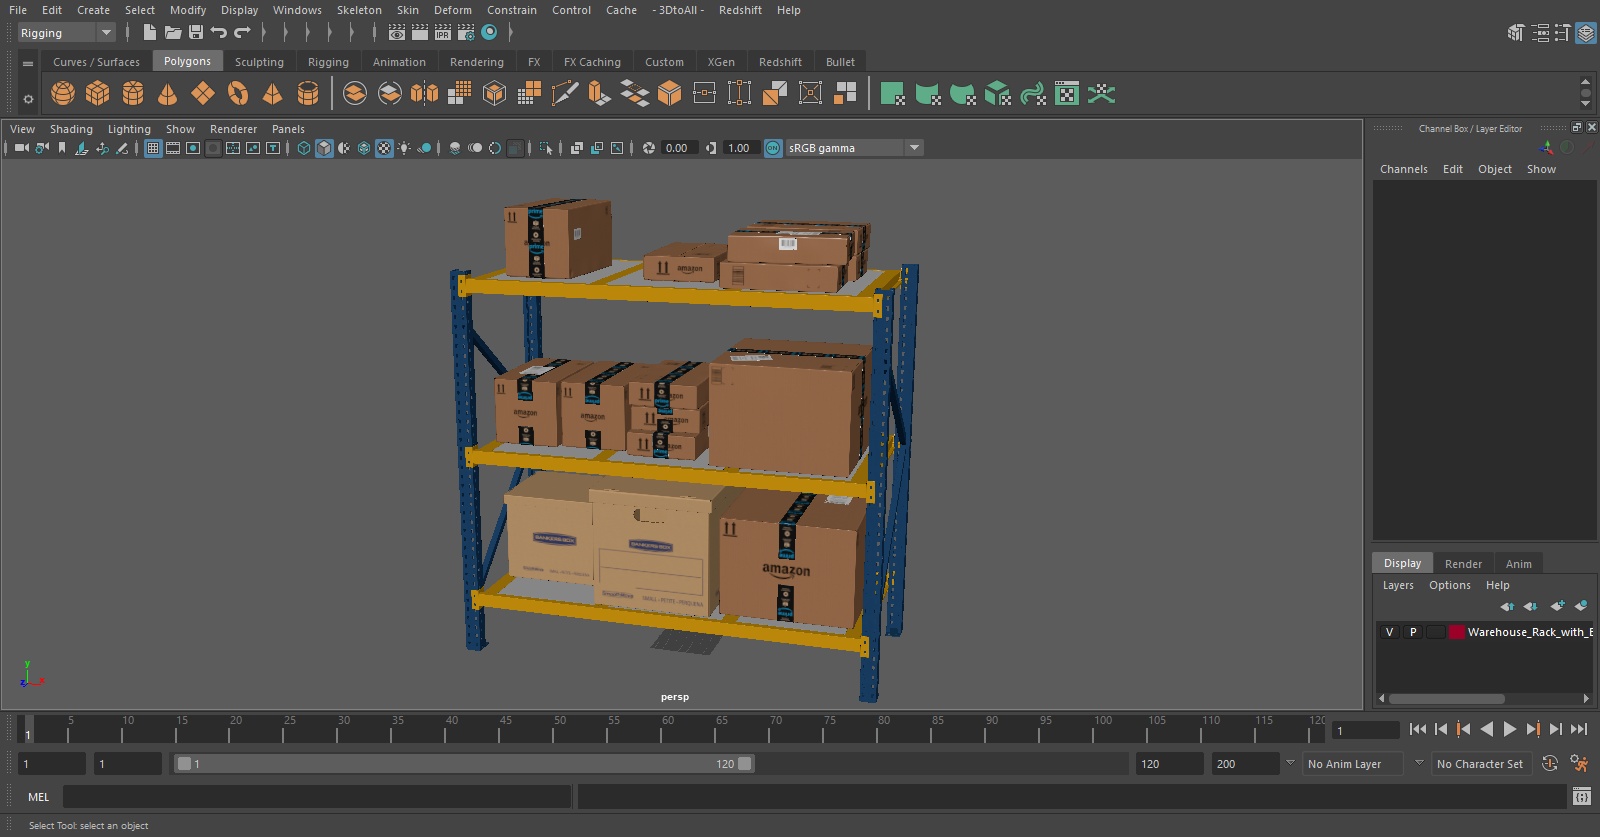Click the MEL command input field
The height and width of the screenshot is (837, 1600).
coord(316,797)
